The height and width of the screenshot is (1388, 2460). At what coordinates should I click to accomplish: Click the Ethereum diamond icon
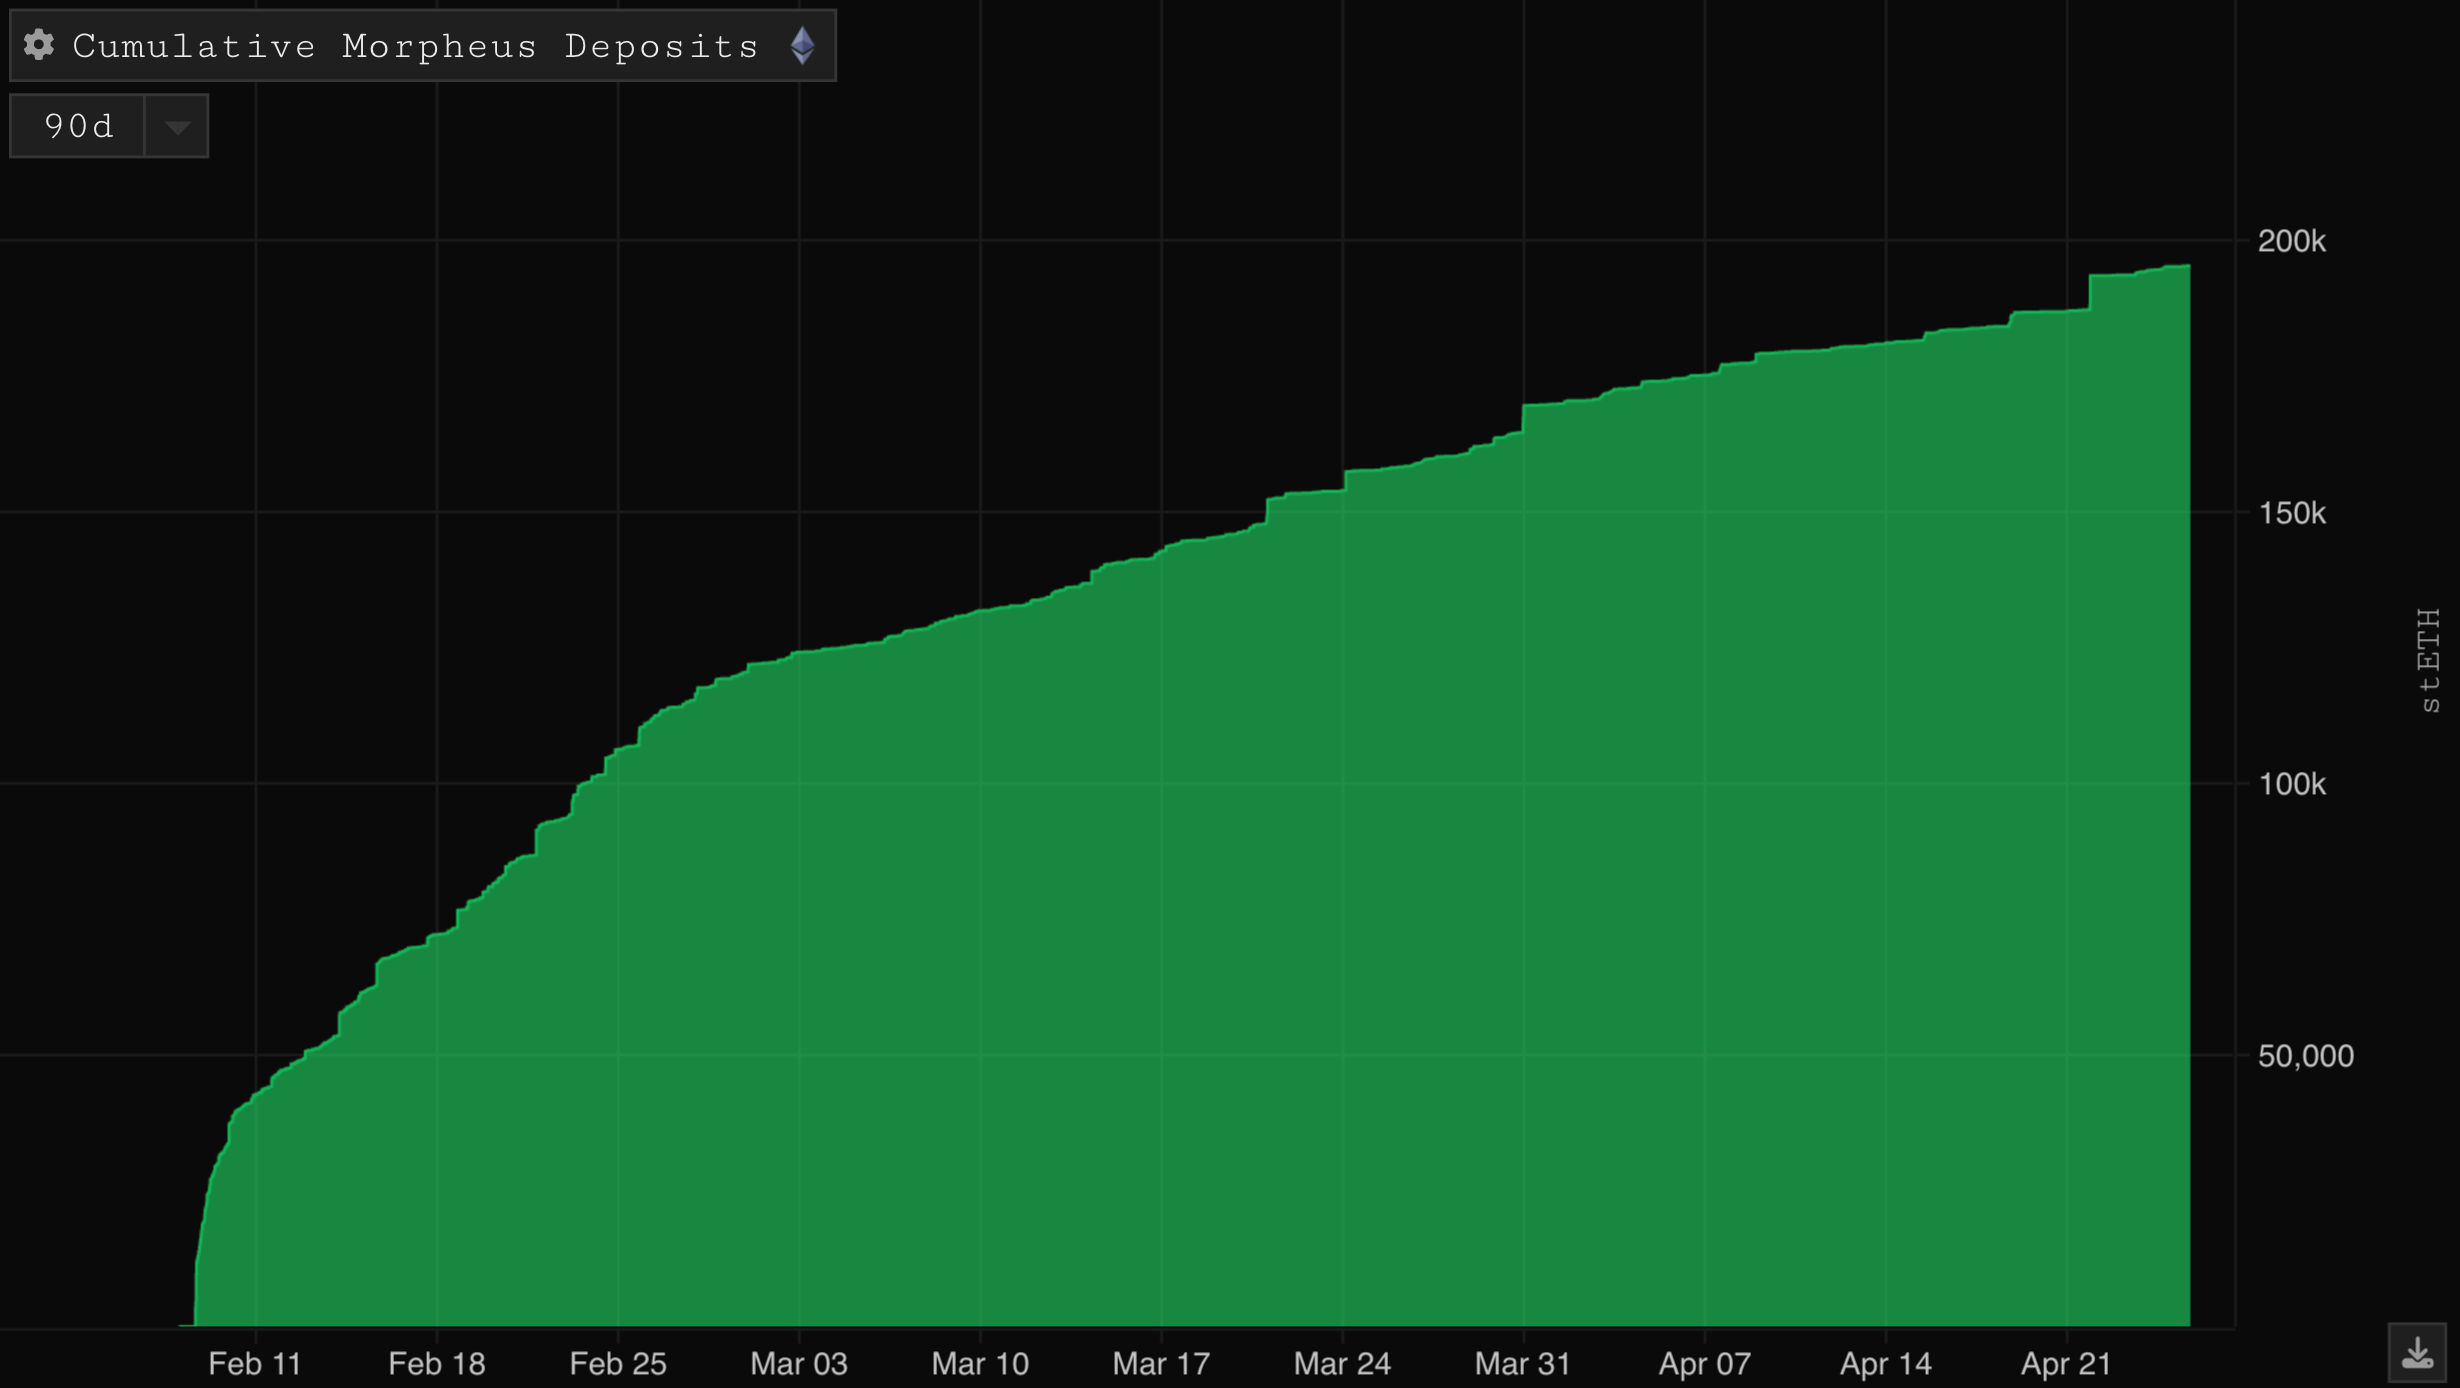click(x=802, y=46)
